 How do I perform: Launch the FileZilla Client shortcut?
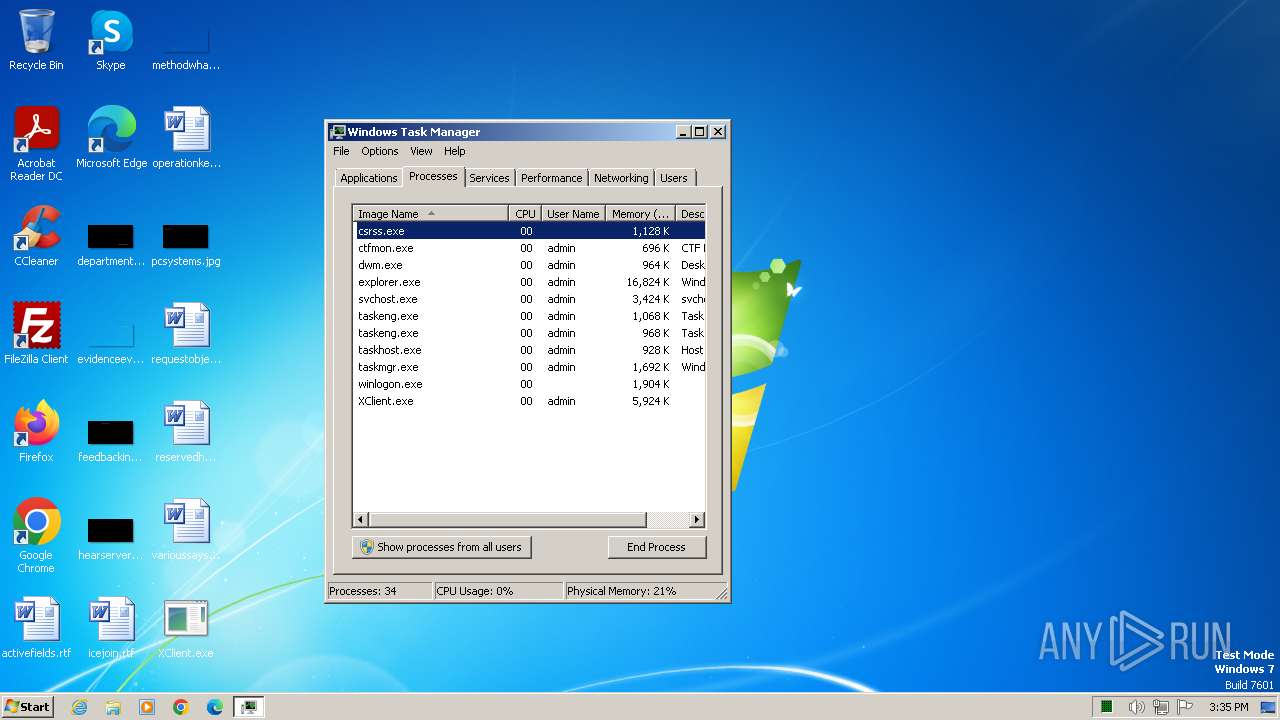pos(36,334)
